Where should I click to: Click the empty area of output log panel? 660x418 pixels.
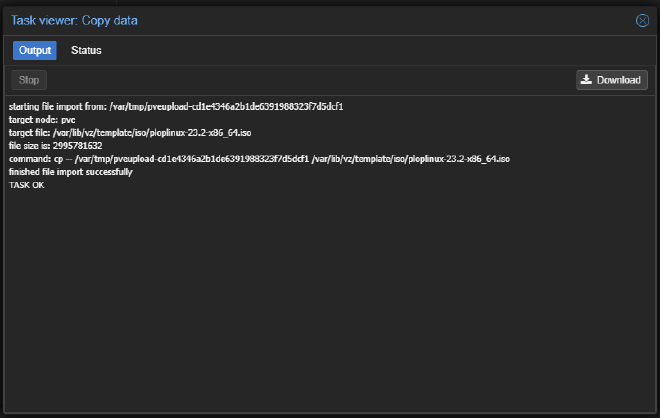point(330,300)
